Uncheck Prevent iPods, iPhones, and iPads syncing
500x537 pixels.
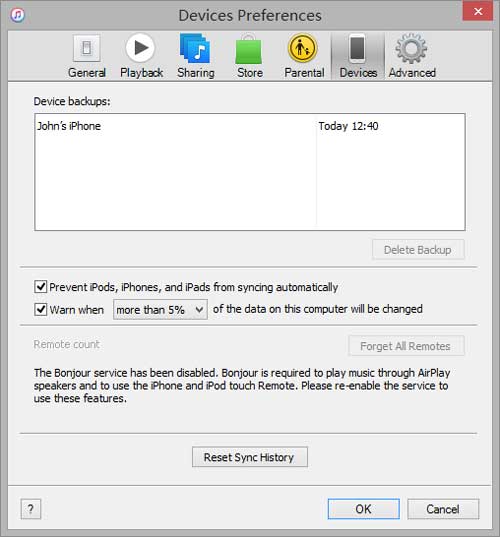tap(41, 287)
